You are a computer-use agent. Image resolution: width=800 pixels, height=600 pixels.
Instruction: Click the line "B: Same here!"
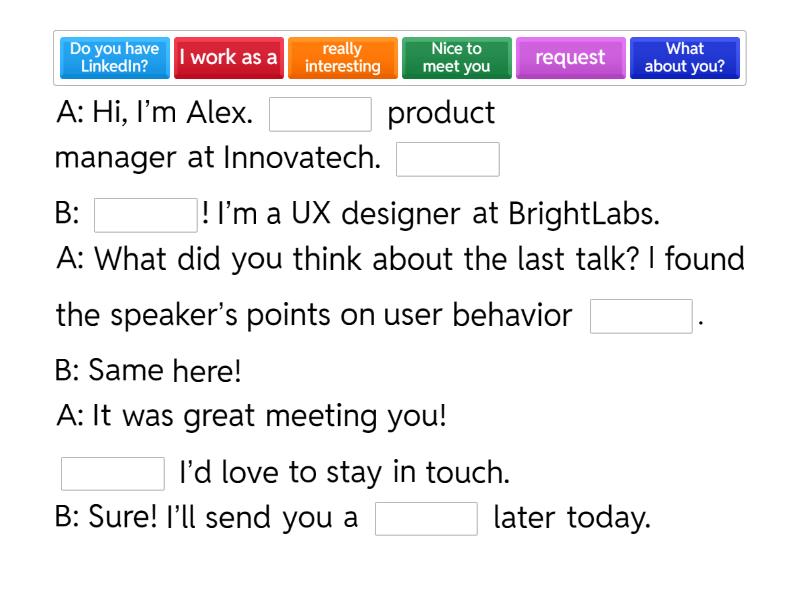pyautogui.click(x=148, y=371)
